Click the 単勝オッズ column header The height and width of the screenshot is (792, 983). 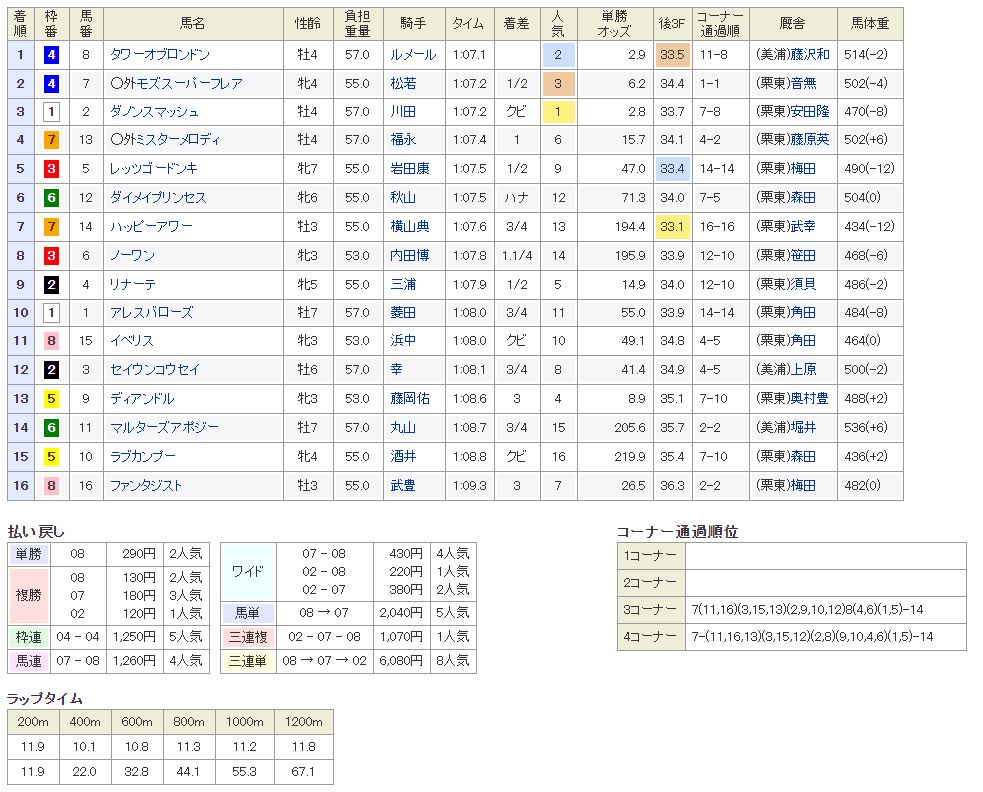(615, 24)
